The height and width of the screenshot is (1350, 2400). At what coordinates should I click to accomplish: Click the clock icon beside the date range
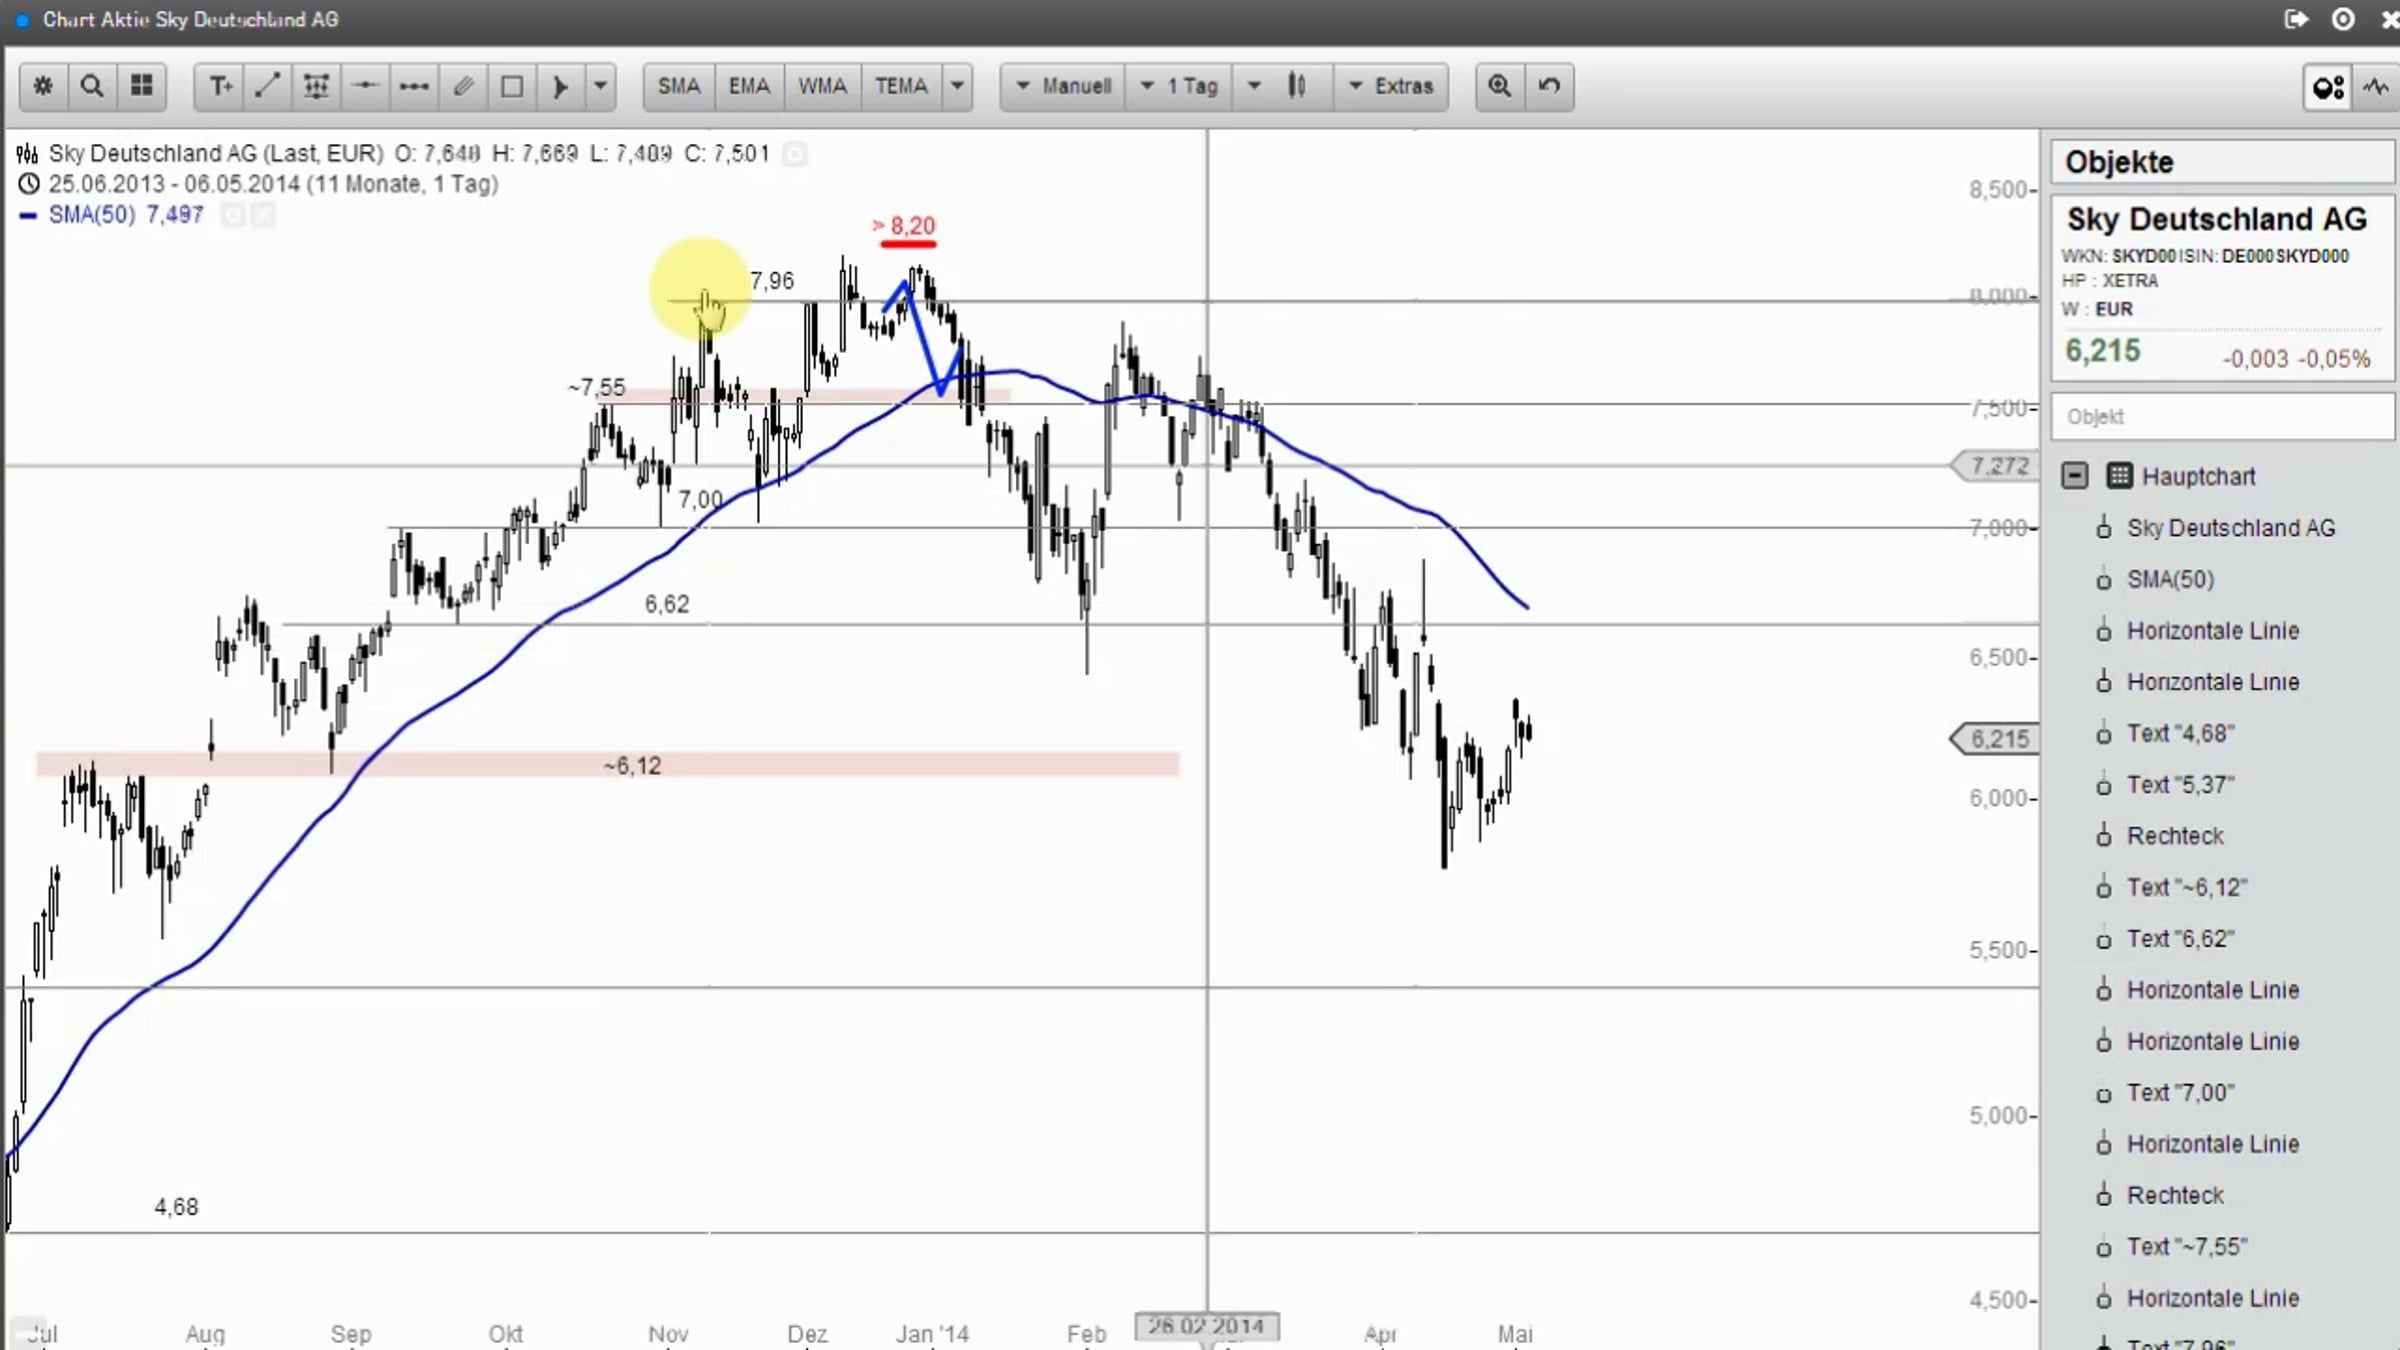tap(29, 184)
